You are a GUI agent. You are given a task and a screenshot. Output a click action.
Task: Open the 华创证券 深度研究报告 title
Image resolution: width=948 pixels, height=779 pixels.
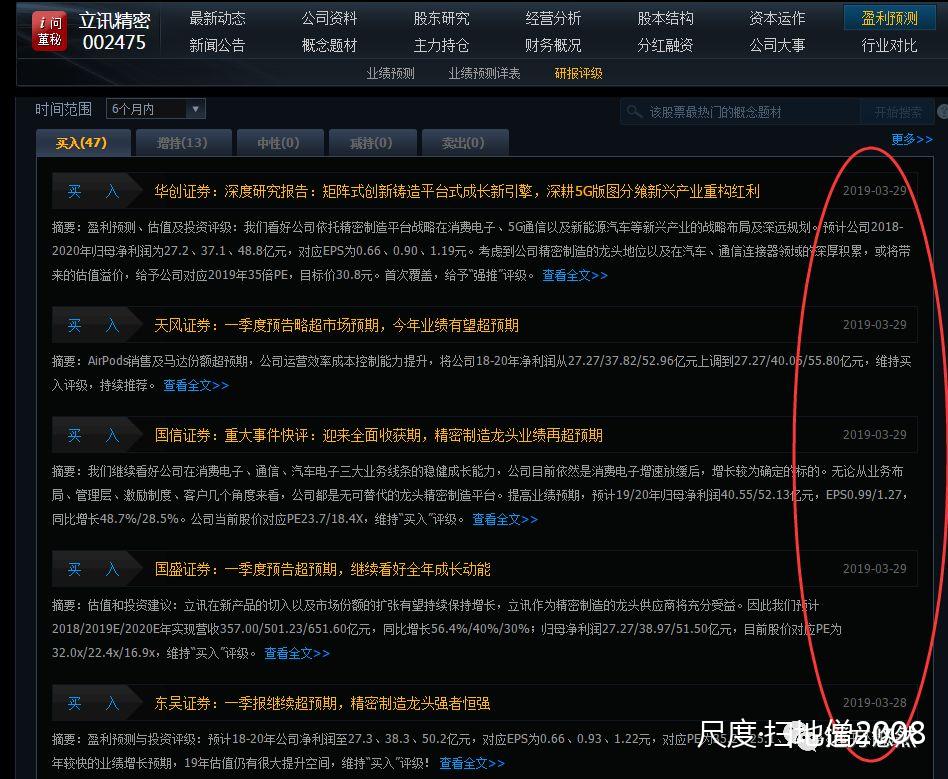(x=456, y=191)
